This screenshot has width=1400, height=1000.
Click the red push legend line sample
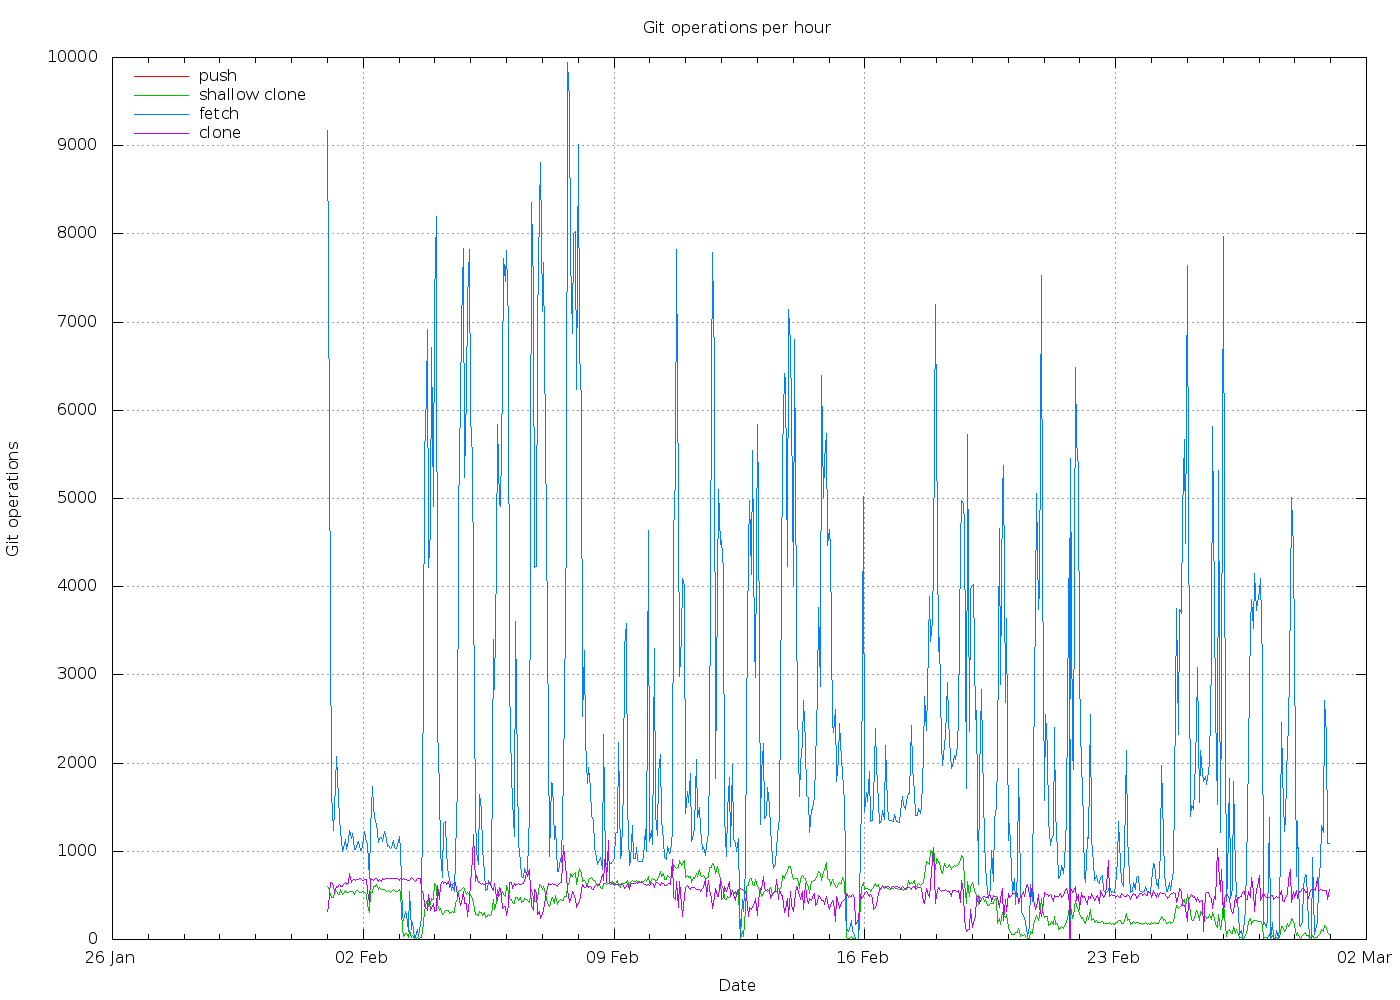point(161,76)
